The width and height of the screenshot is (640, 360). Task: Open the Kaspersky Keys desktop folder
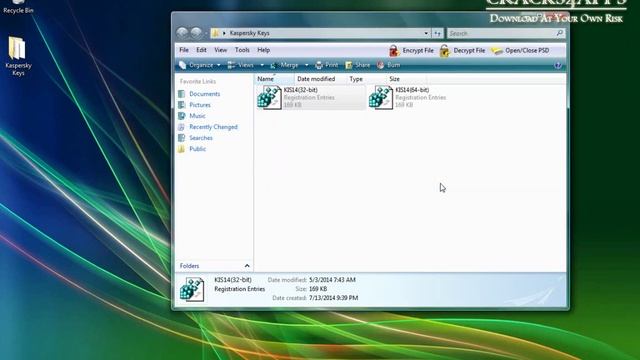tap(18, 56)
